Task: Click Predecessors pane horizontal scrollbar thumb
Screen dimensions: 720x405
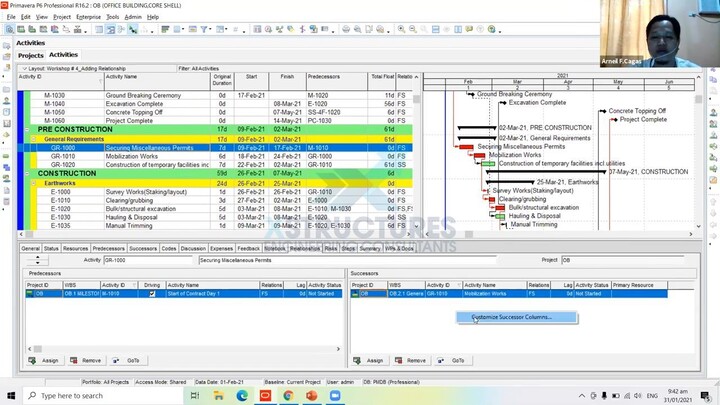Action: (38, 349)
